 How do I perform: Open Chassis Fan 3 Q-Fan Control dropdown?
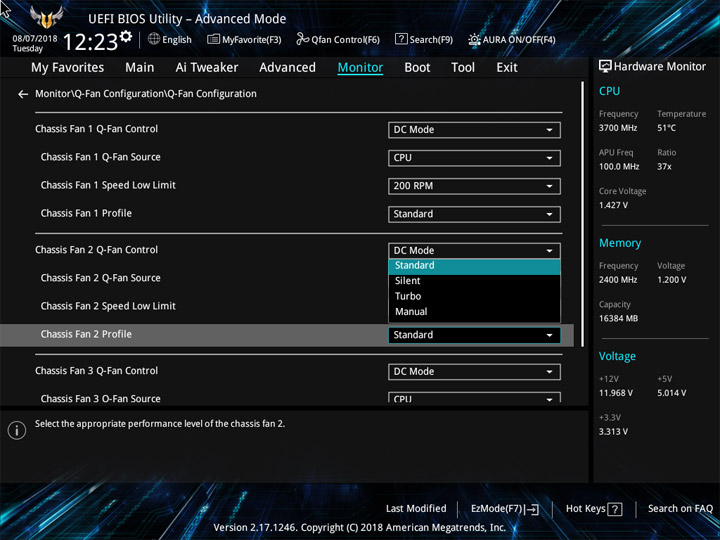(474, 371)
